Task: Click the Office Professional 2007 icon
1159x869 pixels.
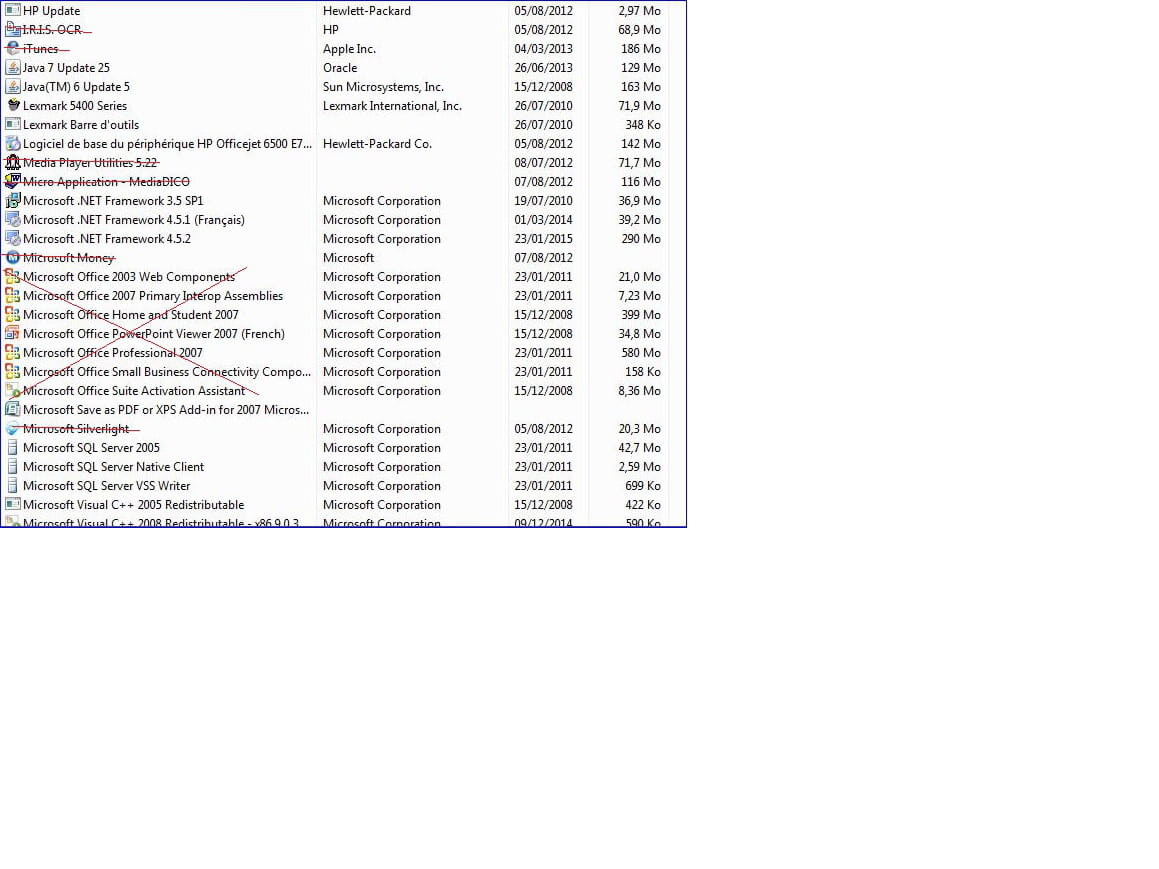Action: point(13,352)
